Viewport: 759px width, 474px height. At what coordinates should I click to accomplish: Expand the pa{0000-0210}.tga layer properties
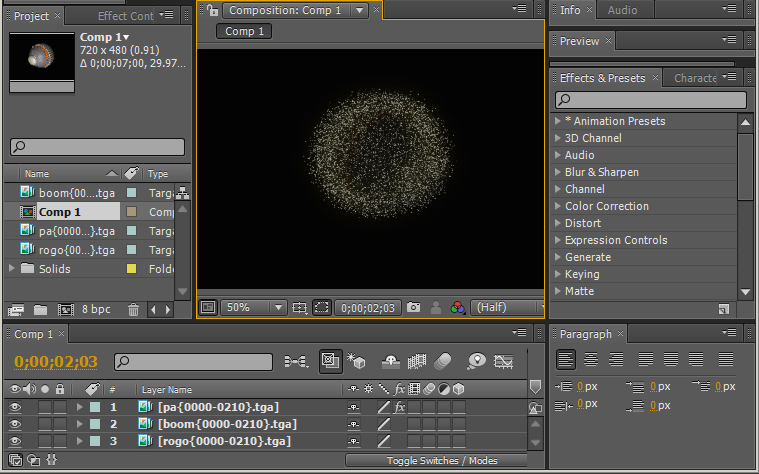[79, 407]
